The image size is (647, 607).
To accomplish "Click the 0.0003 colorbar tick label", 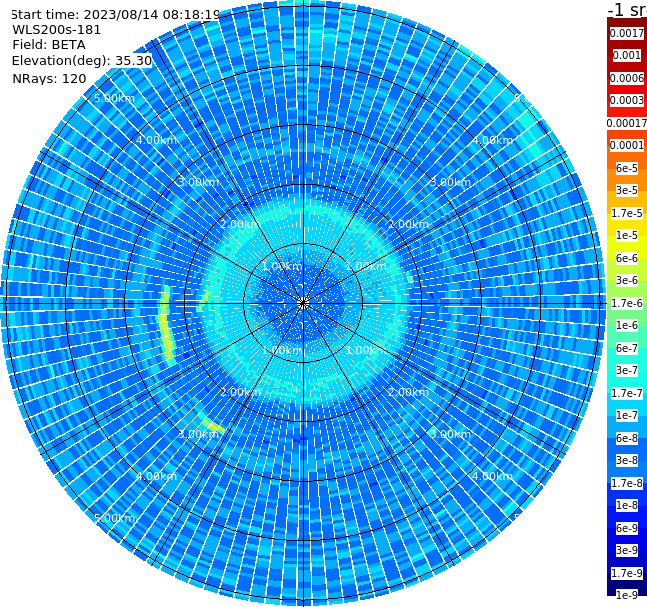I will coord(627,100).
